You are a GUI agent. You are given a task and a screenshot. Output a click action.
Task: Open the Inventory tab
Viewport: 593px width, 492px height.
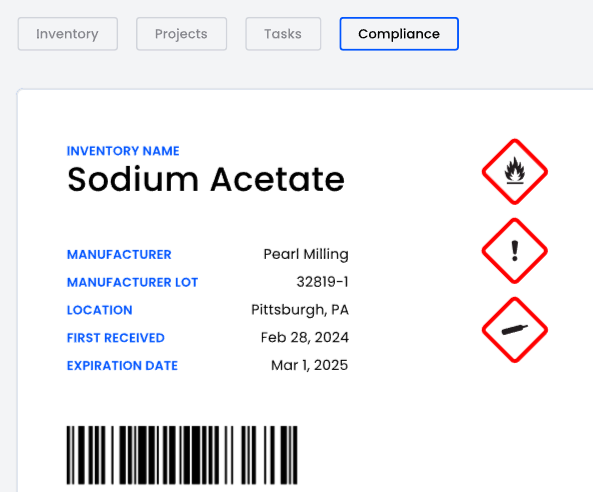[68, 34]
